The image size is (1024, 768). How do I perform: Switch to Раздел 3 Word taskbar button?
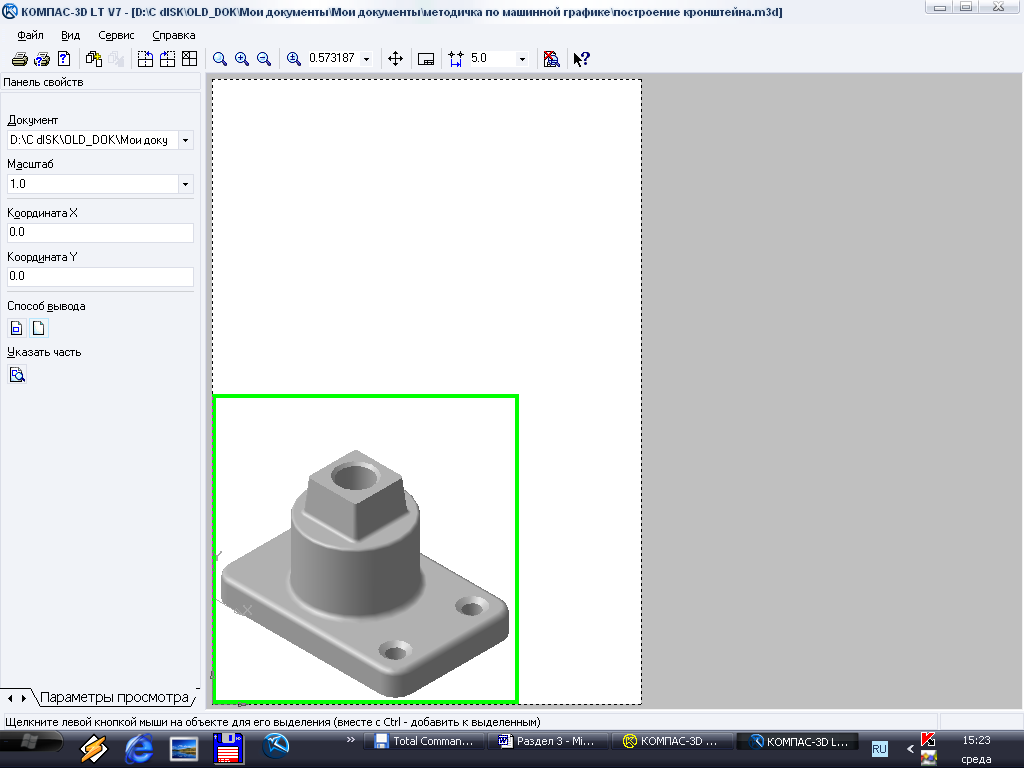coord(548,741)
